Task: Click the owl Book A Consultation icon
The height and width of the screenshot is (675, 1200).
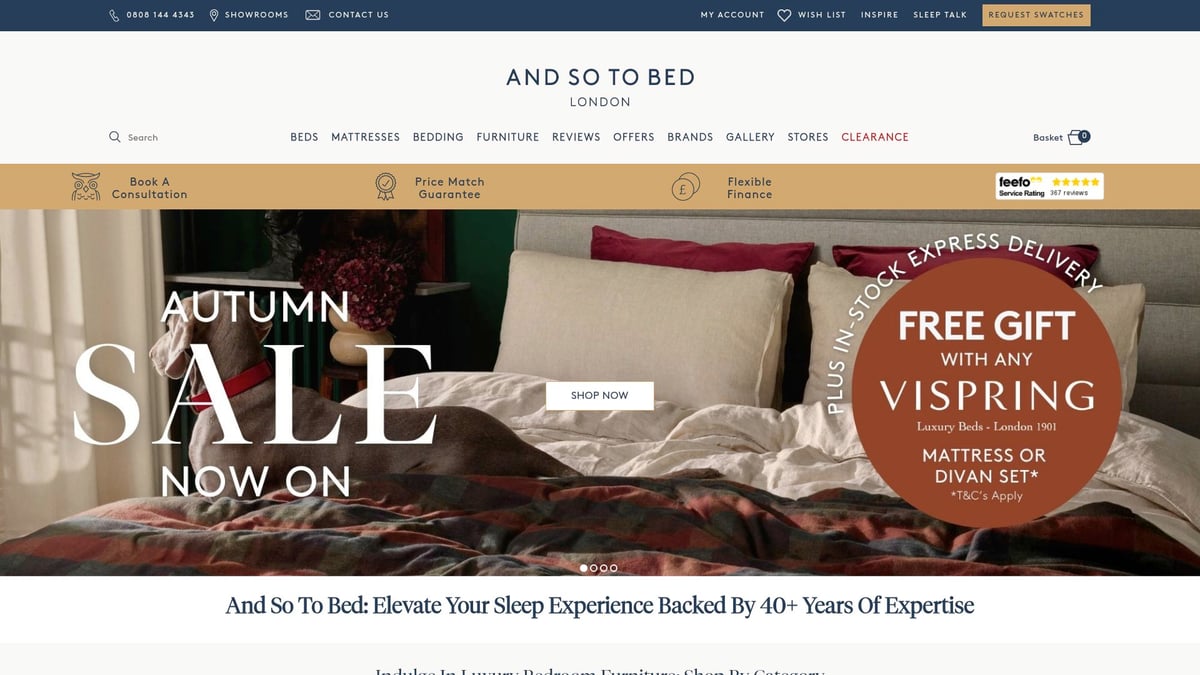Action: point(86,187)
